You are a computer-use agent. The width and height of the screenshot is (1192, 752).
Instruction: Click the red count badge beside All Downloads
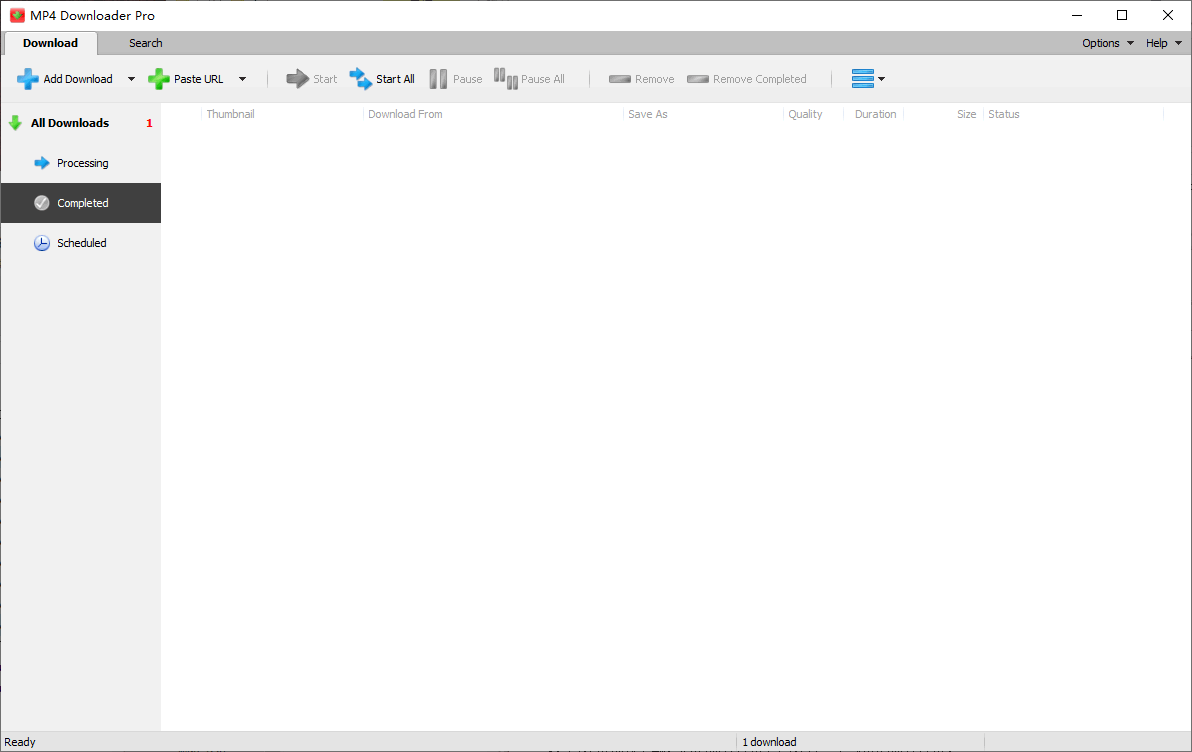[x=149, y=123]
